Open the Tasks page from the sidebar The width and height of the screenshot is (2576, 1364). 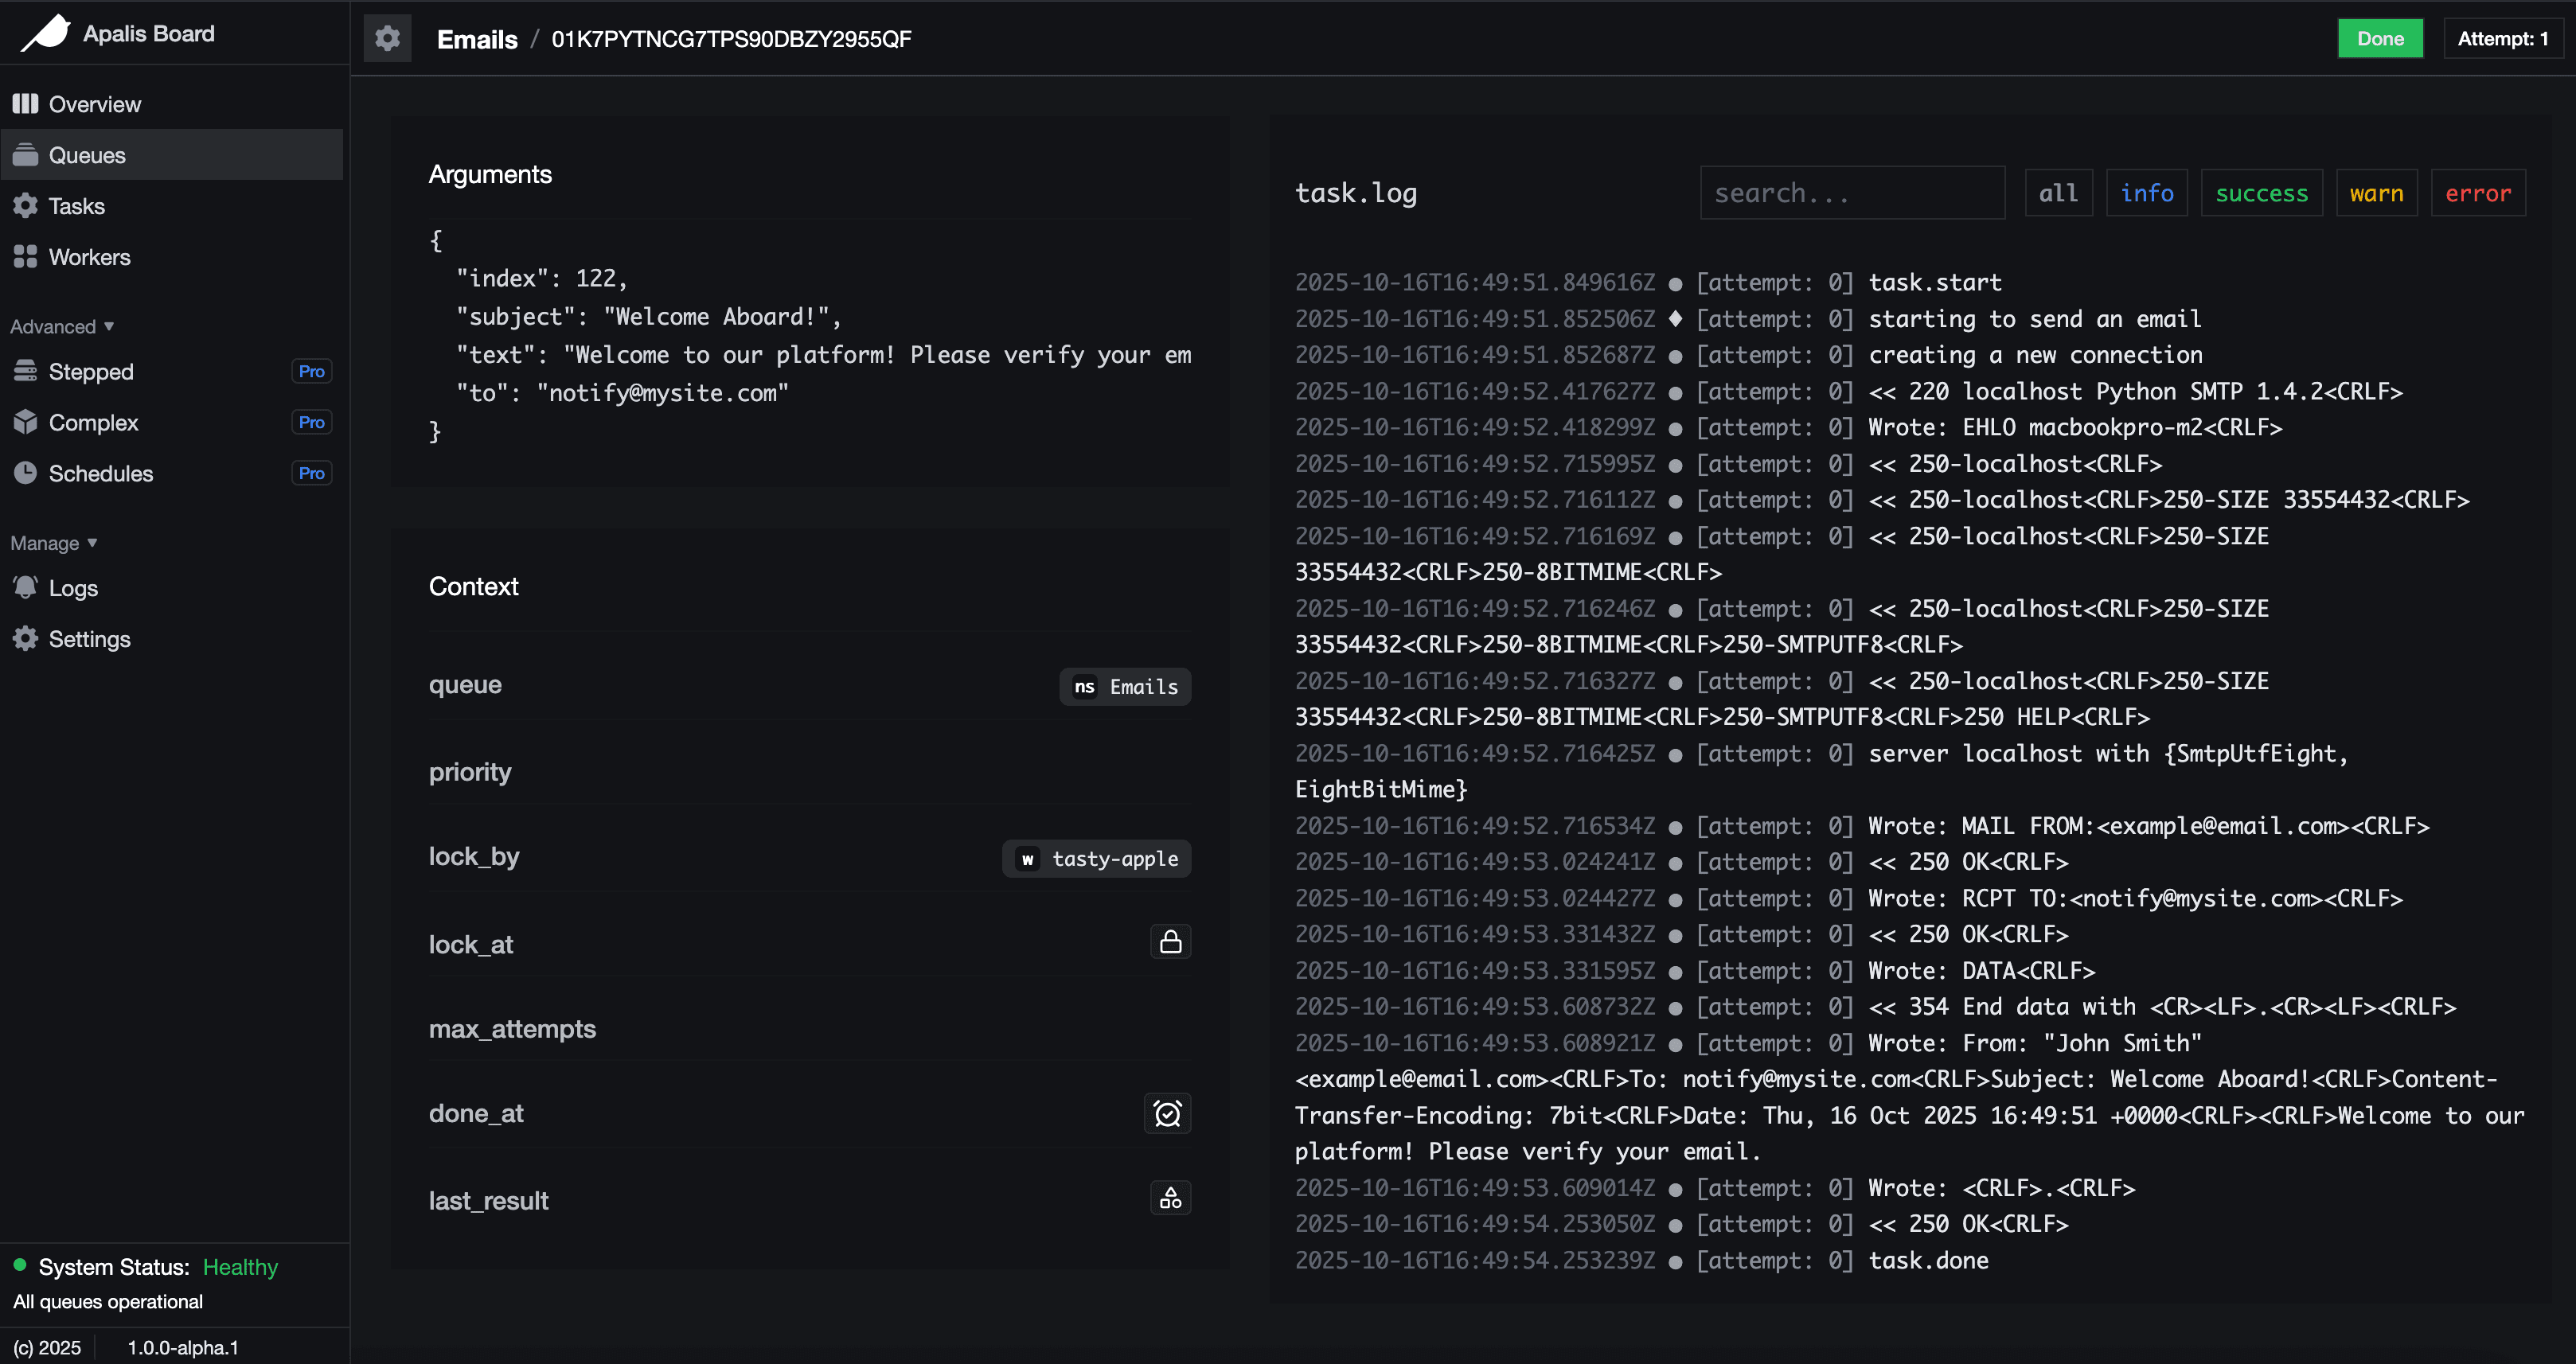click(76, 205)
